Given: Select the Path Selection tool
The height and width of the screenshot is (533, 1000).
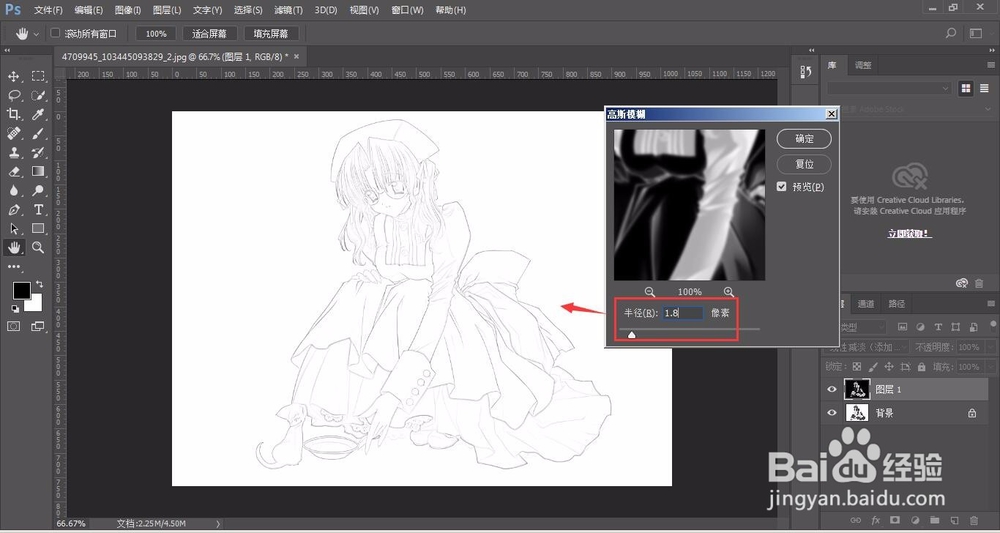Looking at the screenshot, I should [13, 229].
